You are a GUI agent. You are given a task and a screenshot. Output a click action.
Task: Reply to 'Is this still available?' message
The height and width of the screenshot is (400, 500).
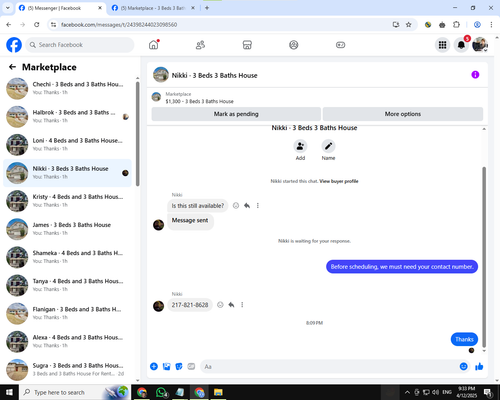[x=247, y=206]
